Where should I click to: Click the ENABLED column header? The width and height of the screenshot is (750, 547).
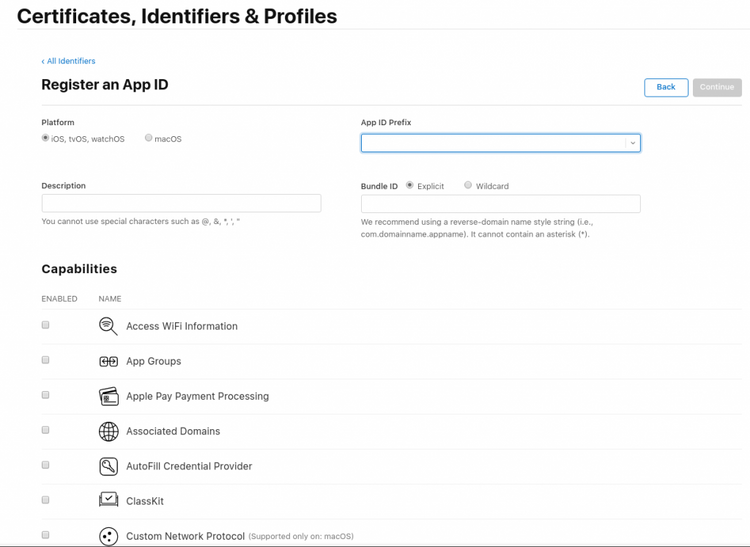pyautogui.click(x=59, y=299)
